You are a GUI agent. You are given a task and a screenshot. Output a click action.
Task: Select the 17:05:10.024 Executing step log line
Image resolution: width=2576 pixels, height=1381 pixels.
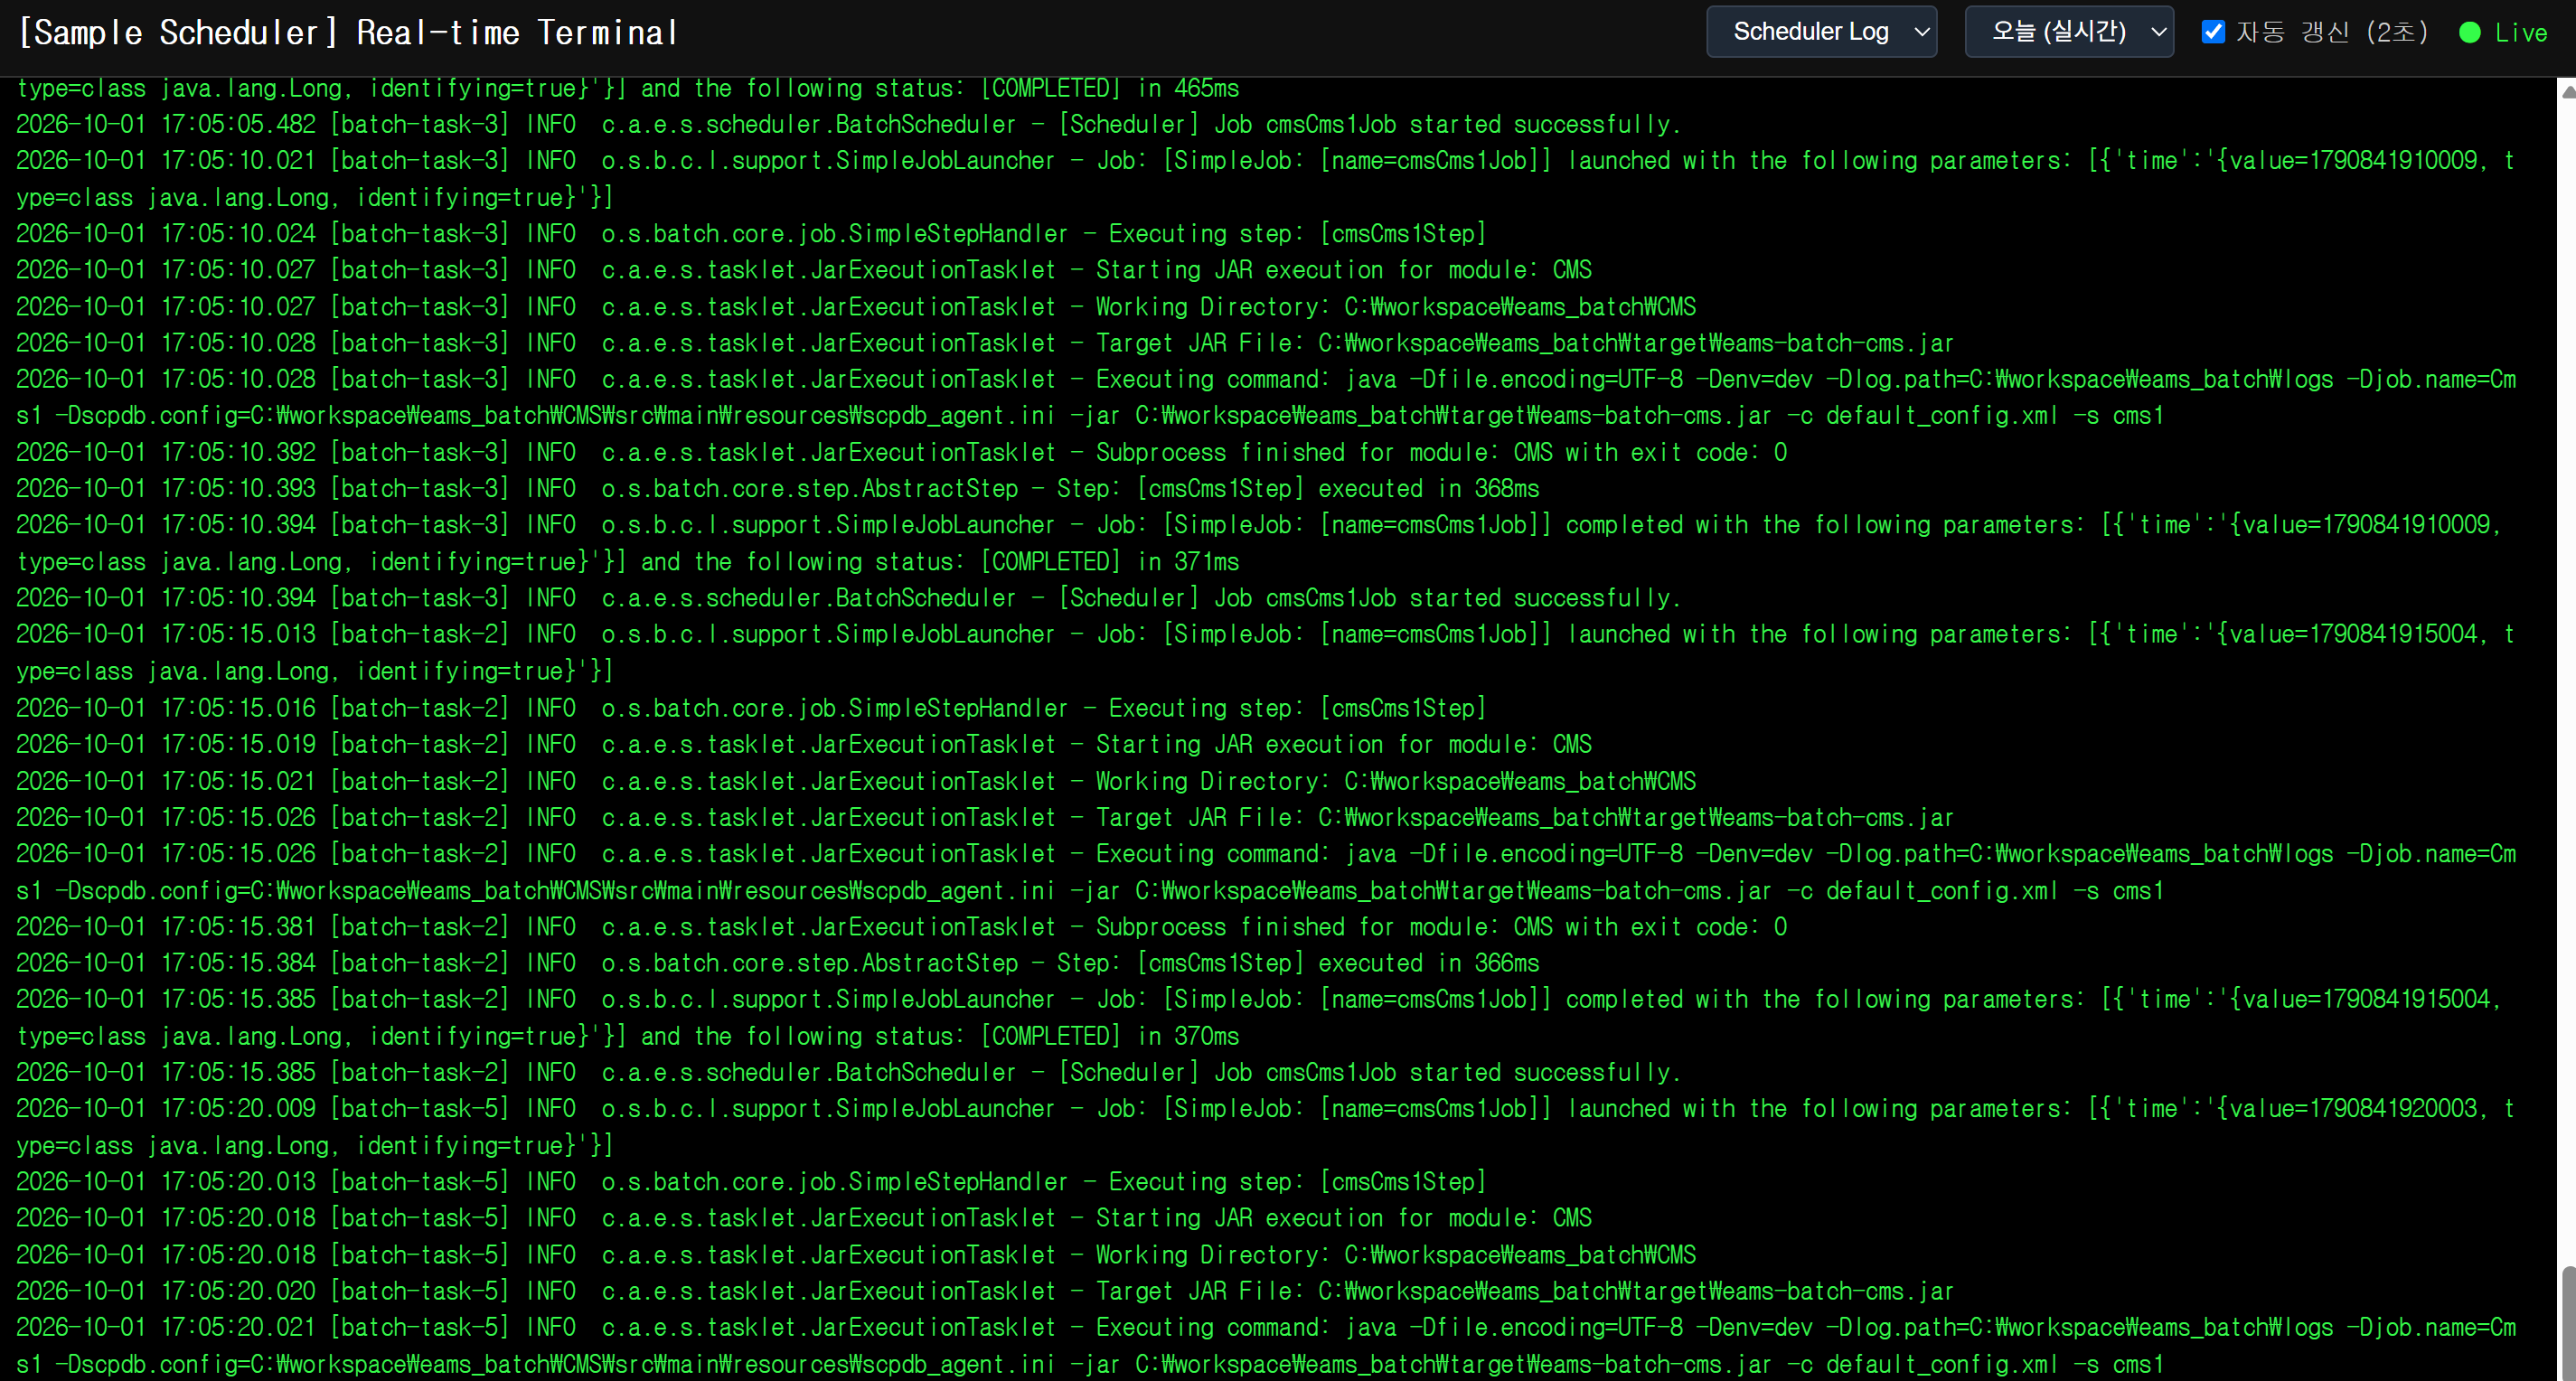[751, 234]
